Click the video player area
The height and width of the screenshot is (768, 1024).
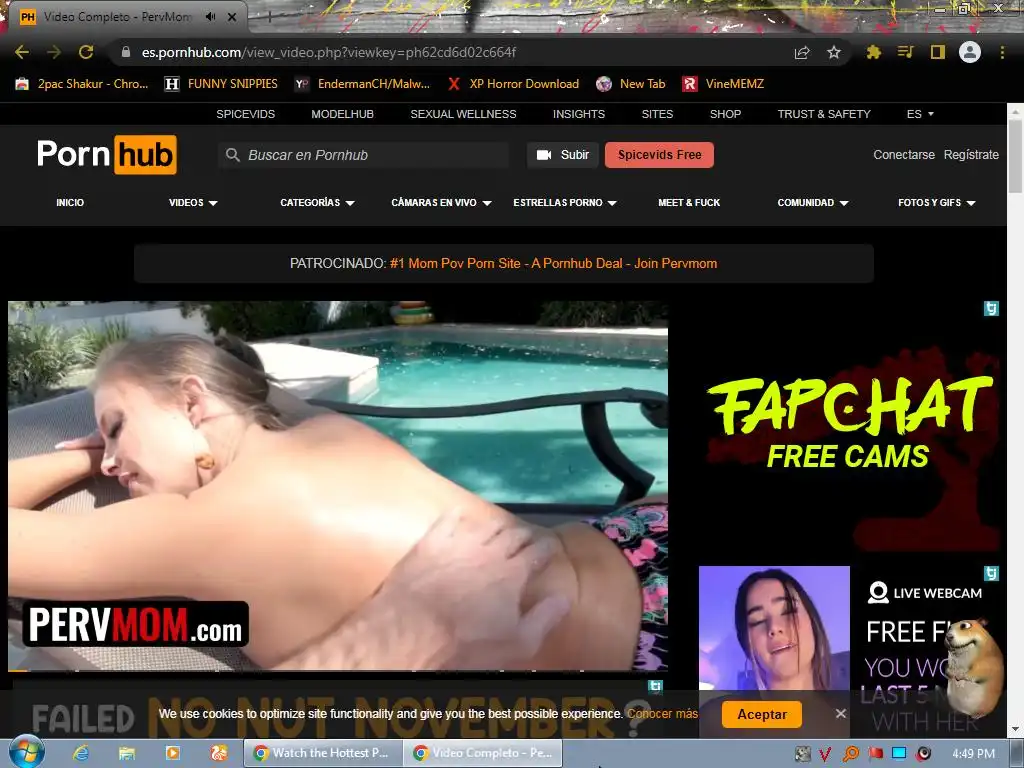click(x=338, y=486)
